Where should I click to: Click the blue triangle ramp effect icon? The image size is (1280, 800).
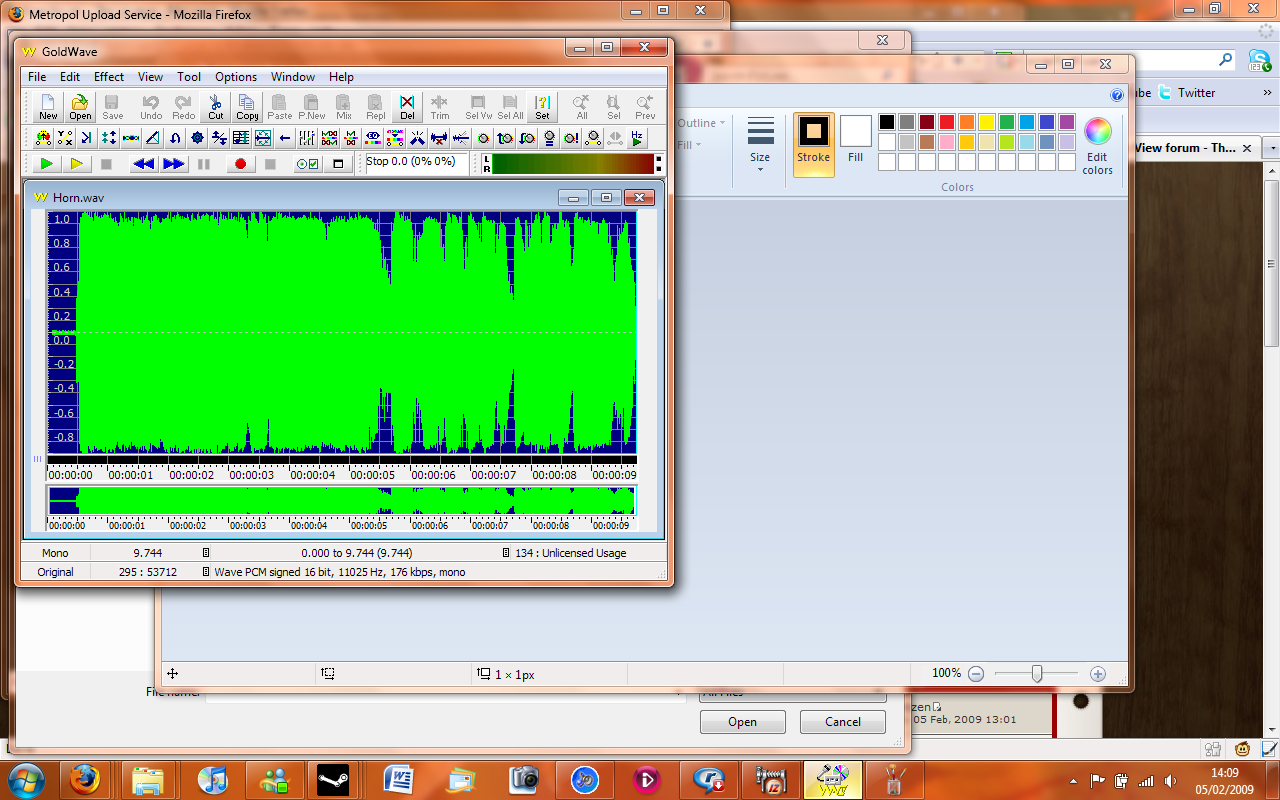(x=153, y=138)
